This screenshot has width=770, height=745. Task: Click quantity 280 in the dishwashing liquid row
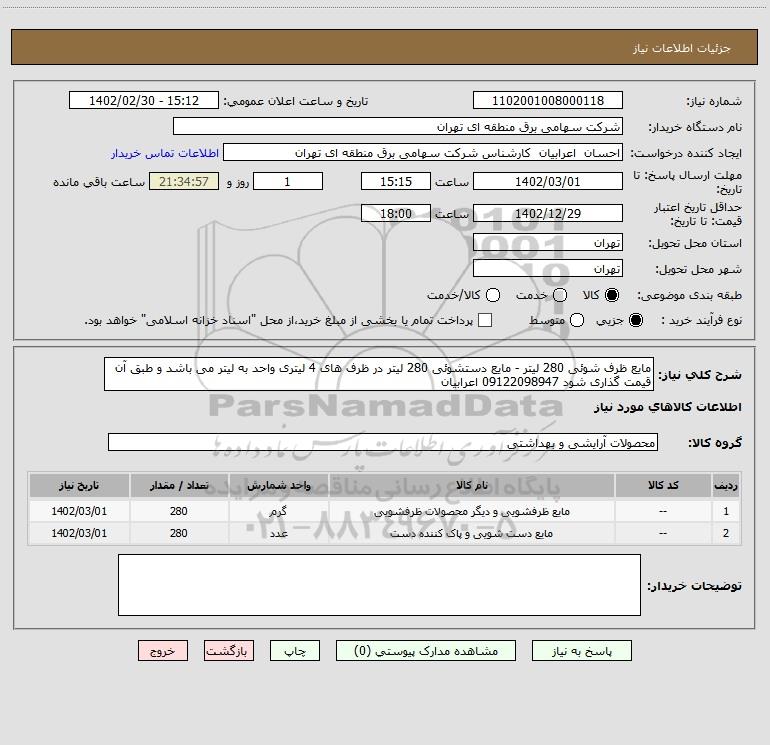point(179,511)
